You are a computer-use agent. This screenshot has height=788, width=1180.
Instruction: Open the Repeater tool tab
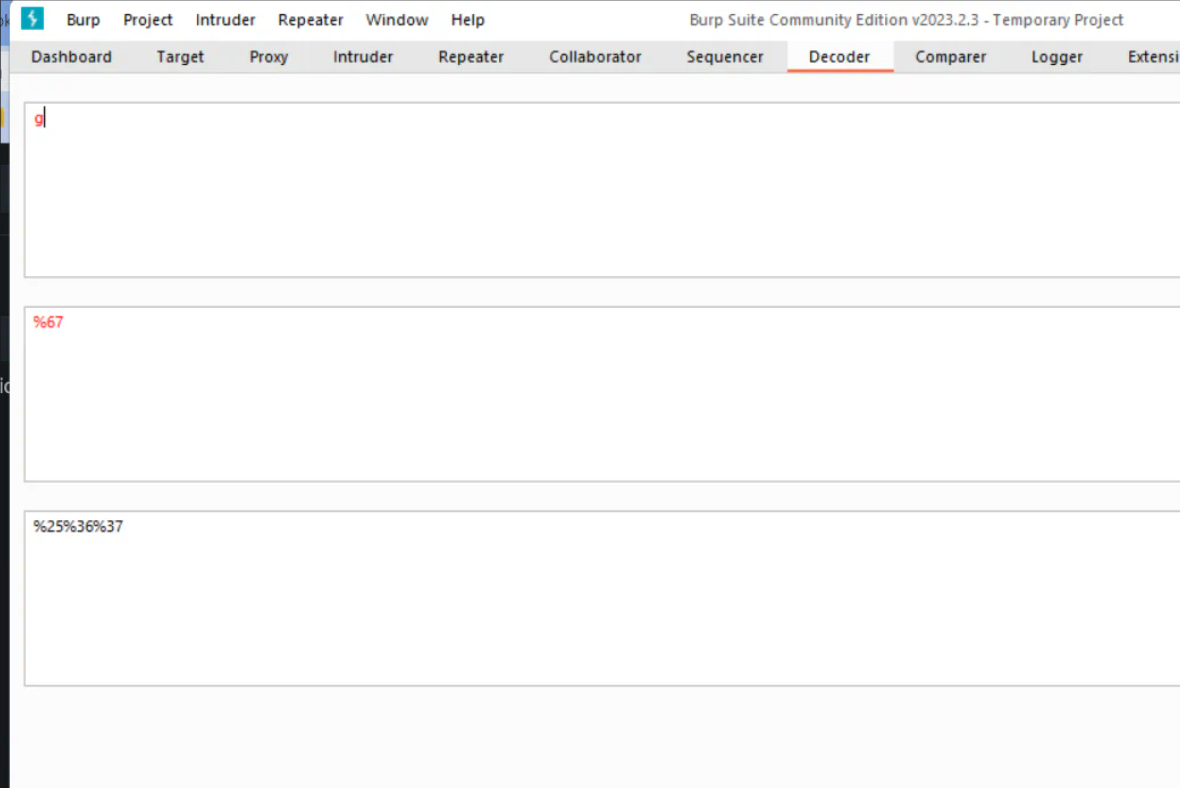(470, 57)
